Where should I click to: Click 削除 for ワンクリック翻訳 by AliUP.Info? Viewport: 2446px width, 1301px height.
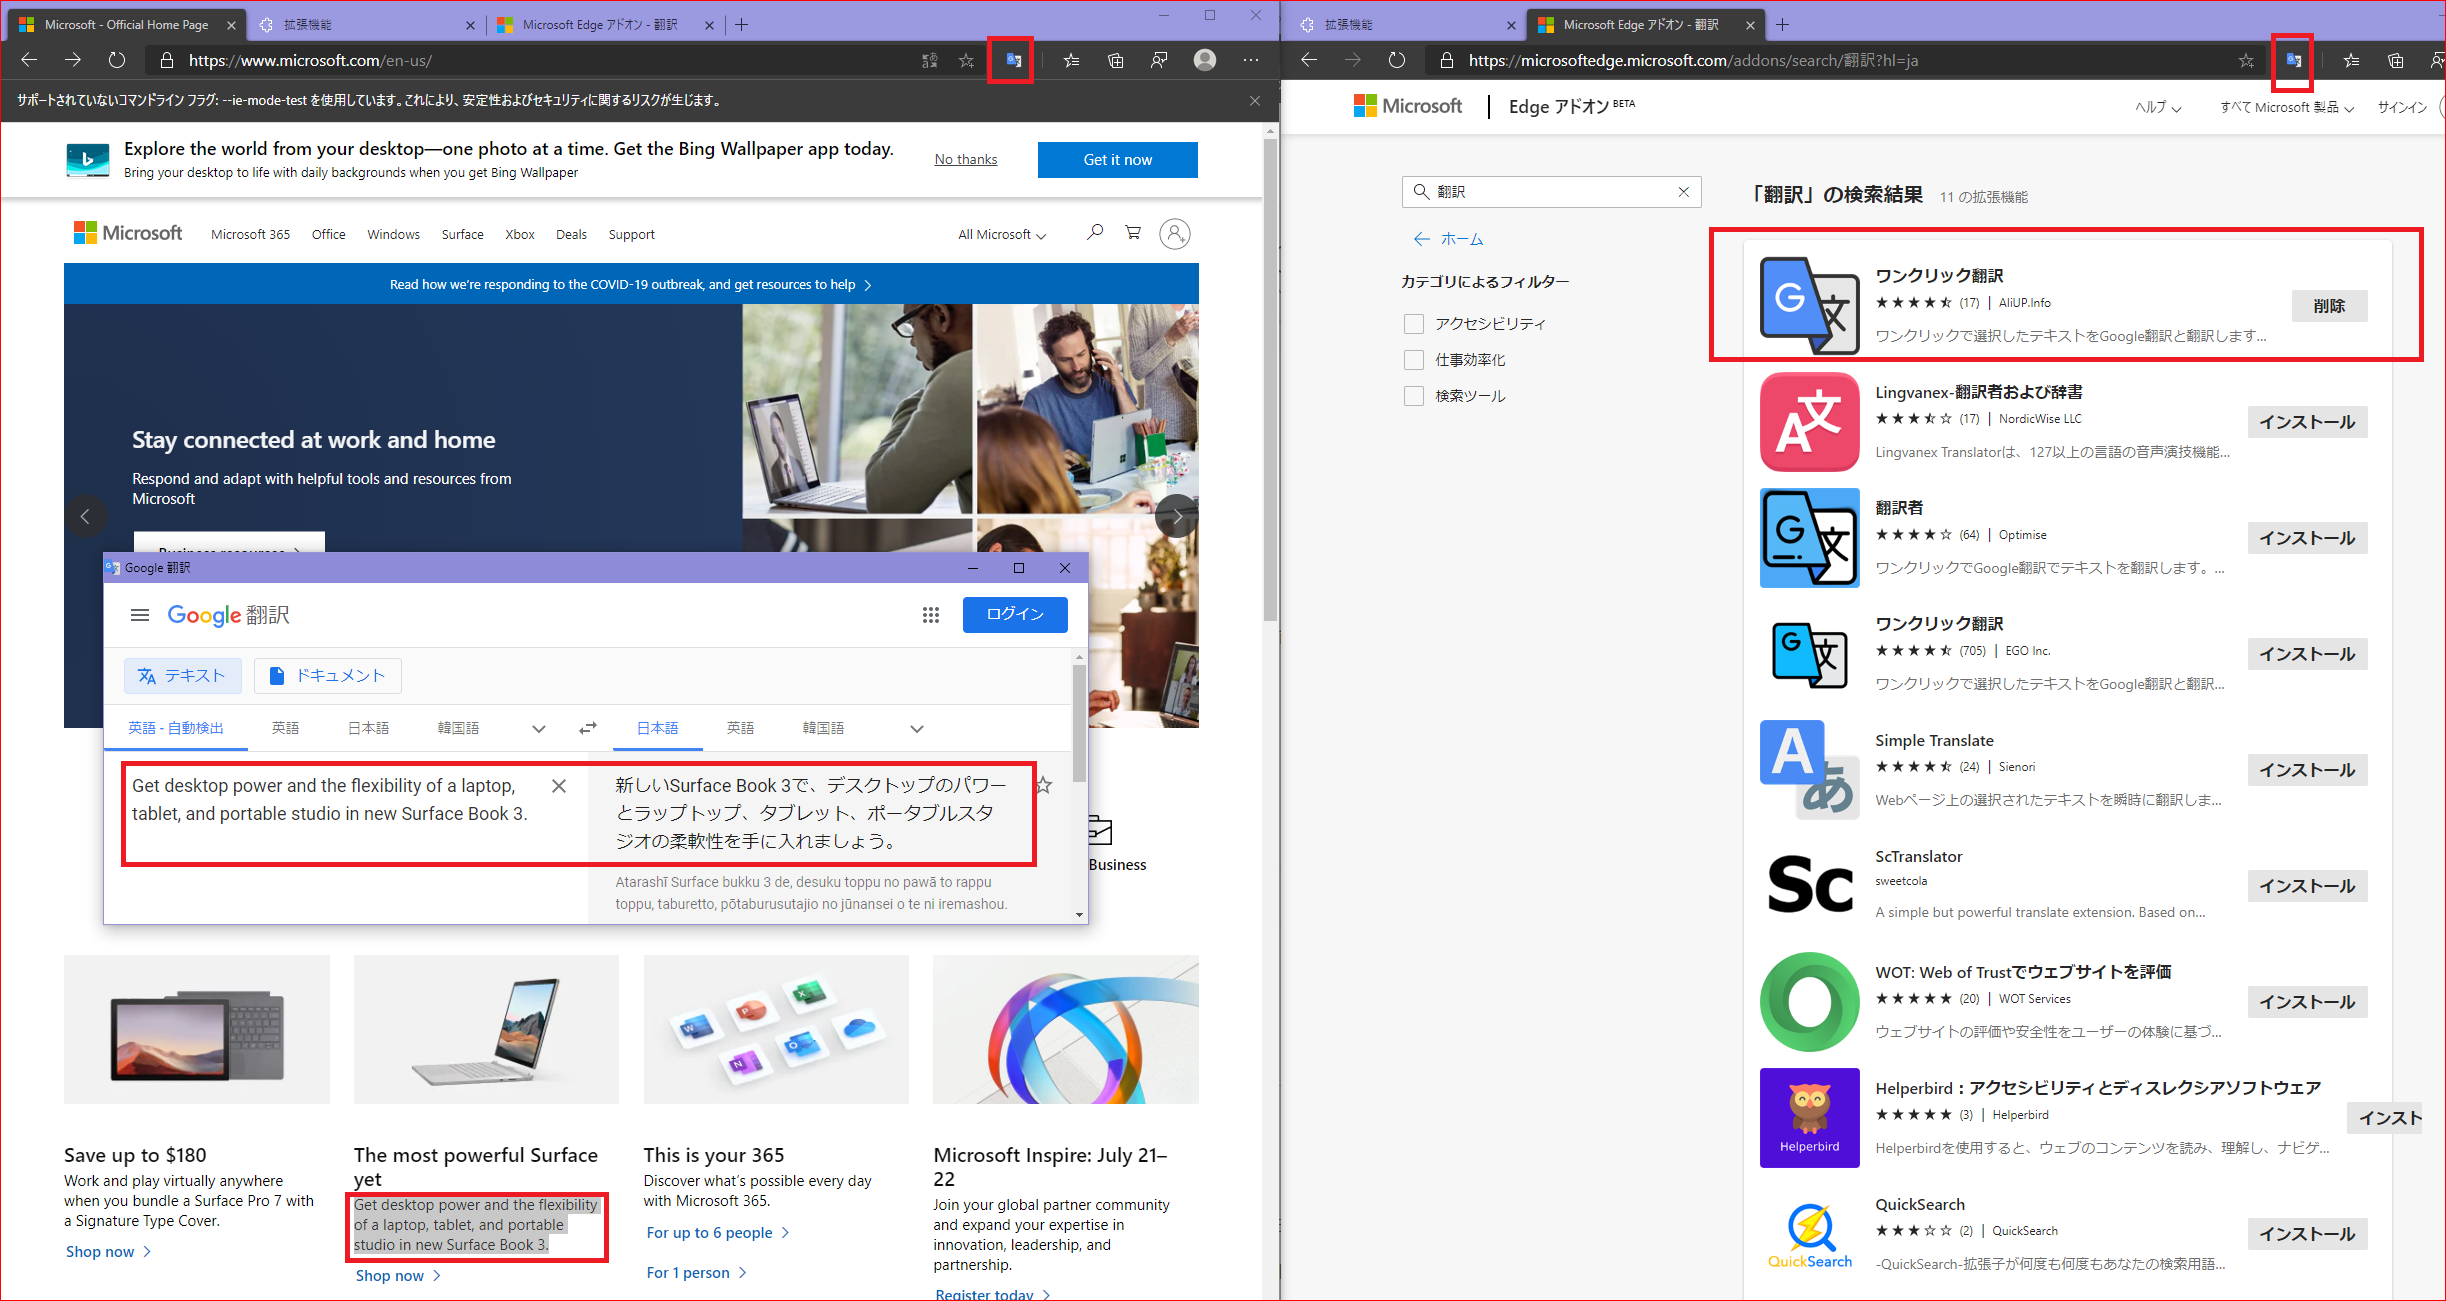pos(2329,306)
